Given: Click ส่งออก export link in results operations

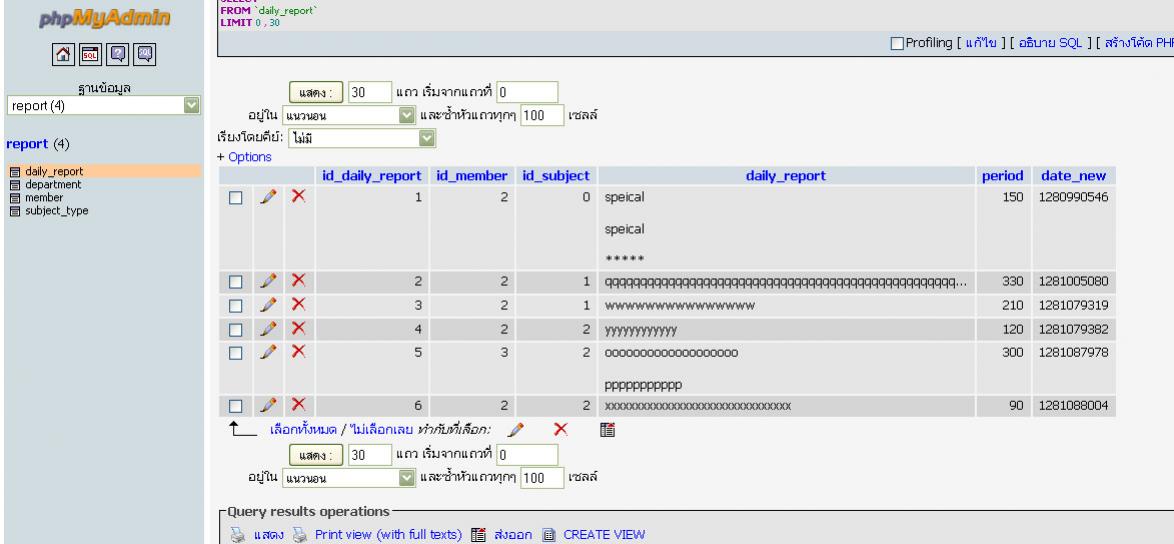Looking at the screenshot, I should pyautogui.click(x=513, y=535).
